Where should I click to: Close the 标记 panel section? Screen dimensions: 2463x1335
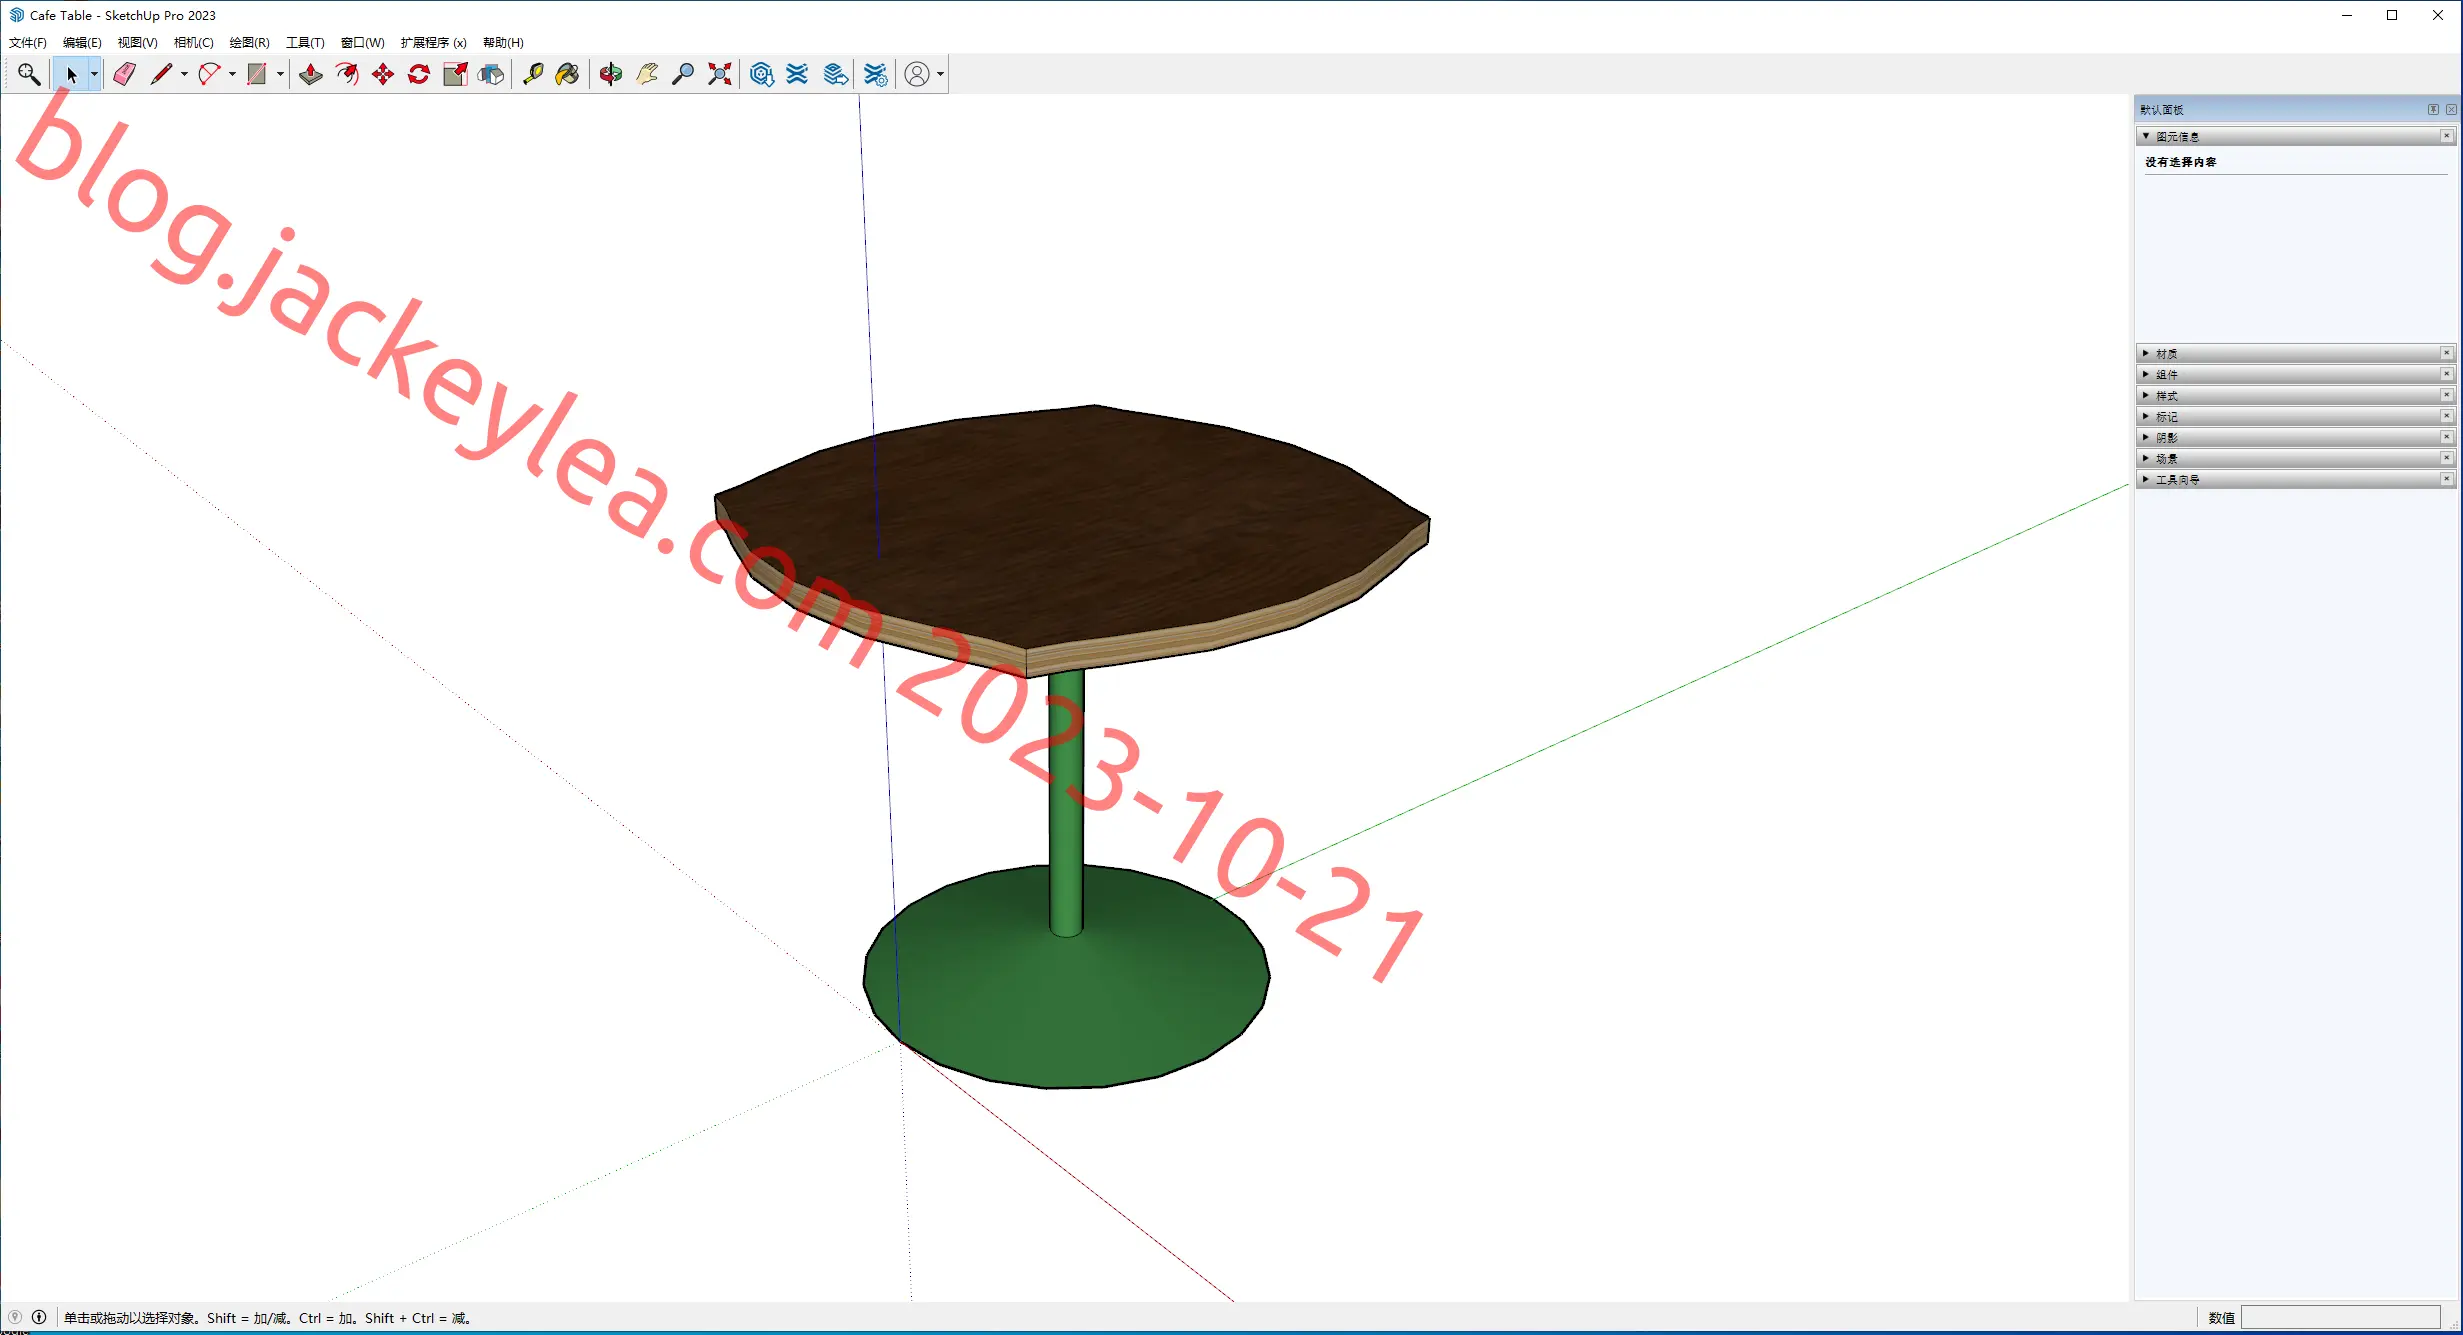click(2447, 416)
